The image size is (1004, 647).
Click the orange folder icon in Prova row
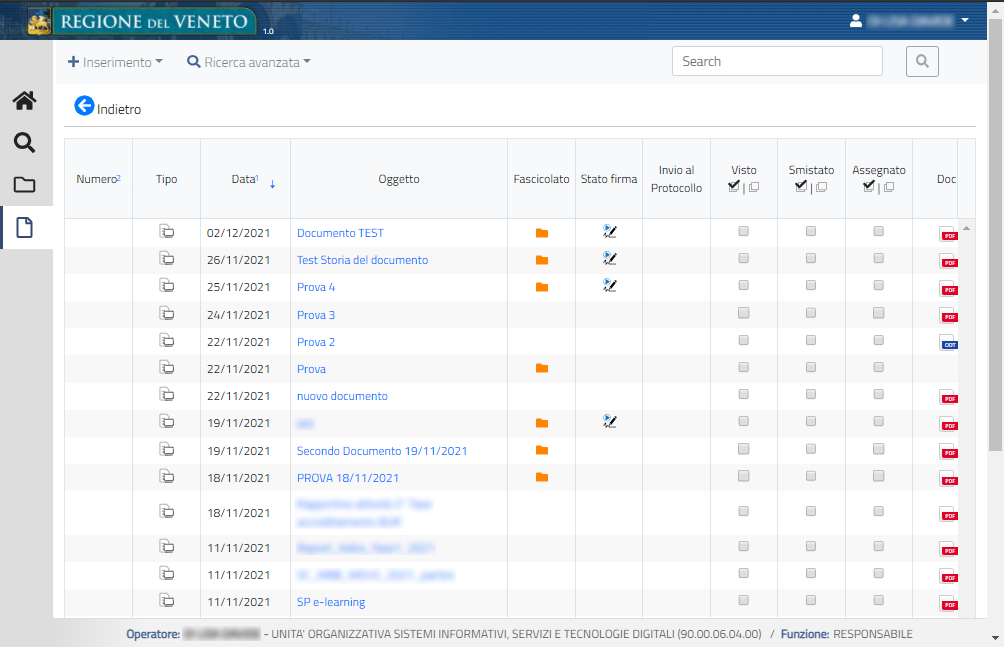(x=542, y=368)
